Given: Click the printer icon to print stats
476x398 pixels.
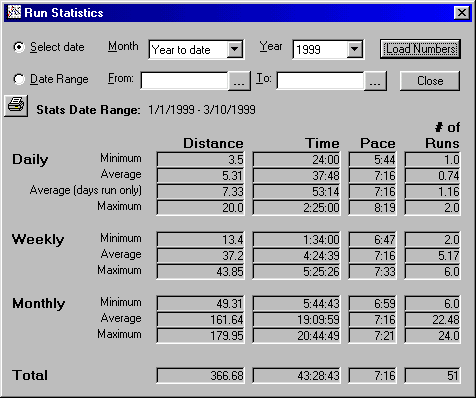Looking at the screenshot, I should (x=16, y=106).
